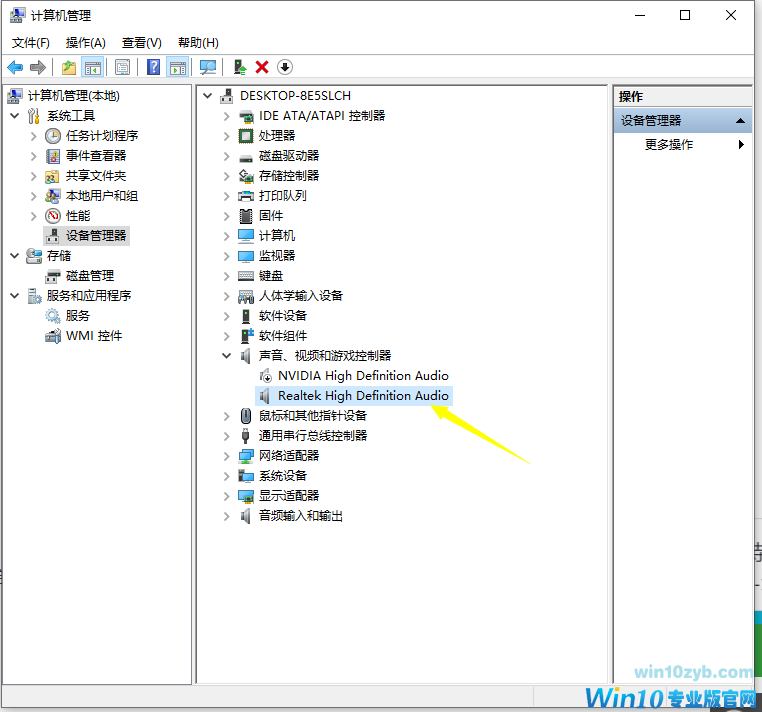Screen dimensions: 762x712
Task: Expand the 任务计划程序 tree node
Action: [34, 136]
